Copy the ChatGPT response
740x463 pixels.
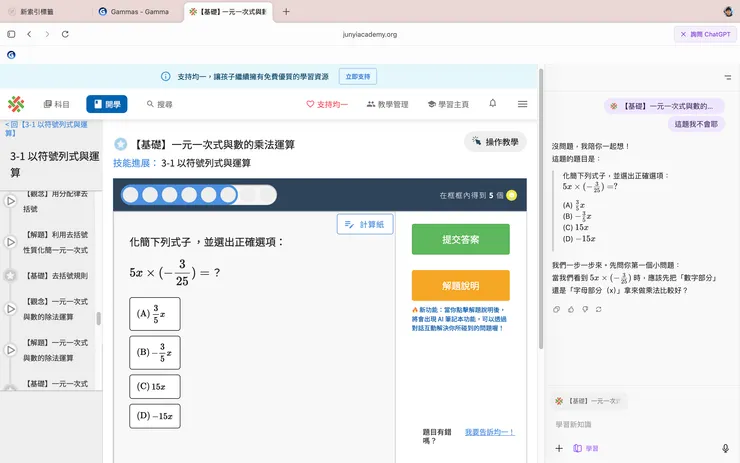[x=557, y=310]
